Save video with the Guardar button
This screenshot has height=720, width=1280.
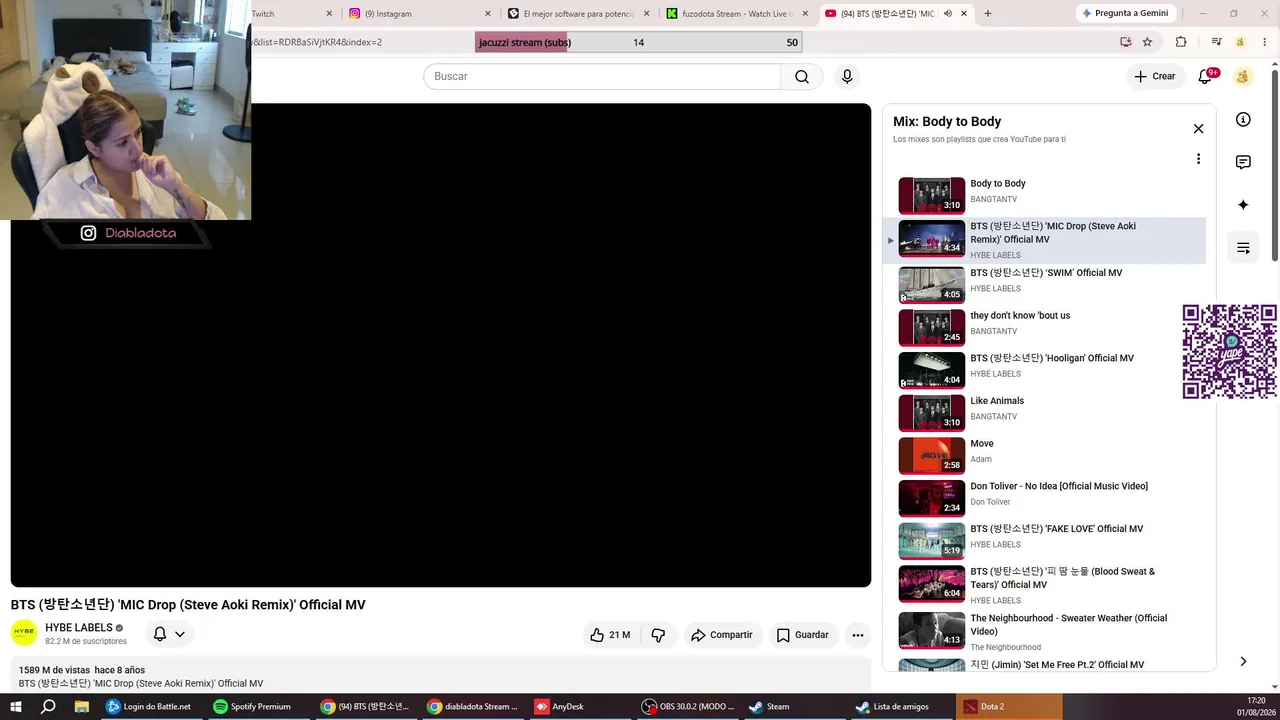tap(803, 635)
